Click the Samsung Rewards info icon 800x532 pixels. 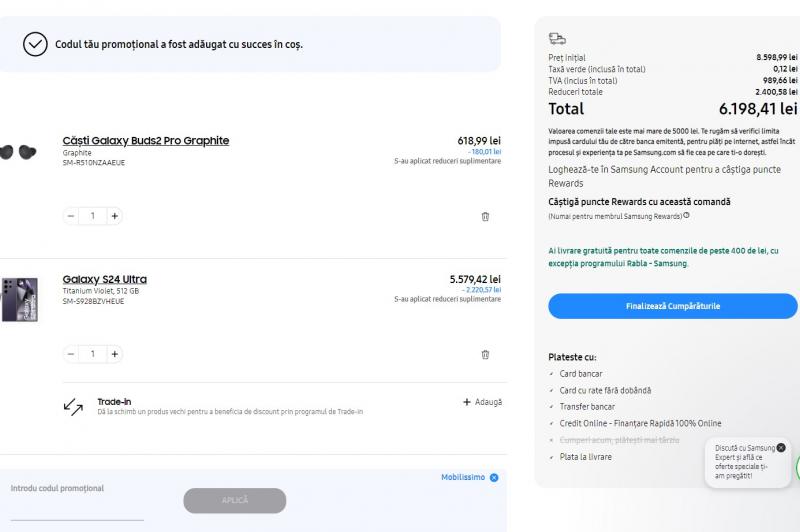(686, 216)
